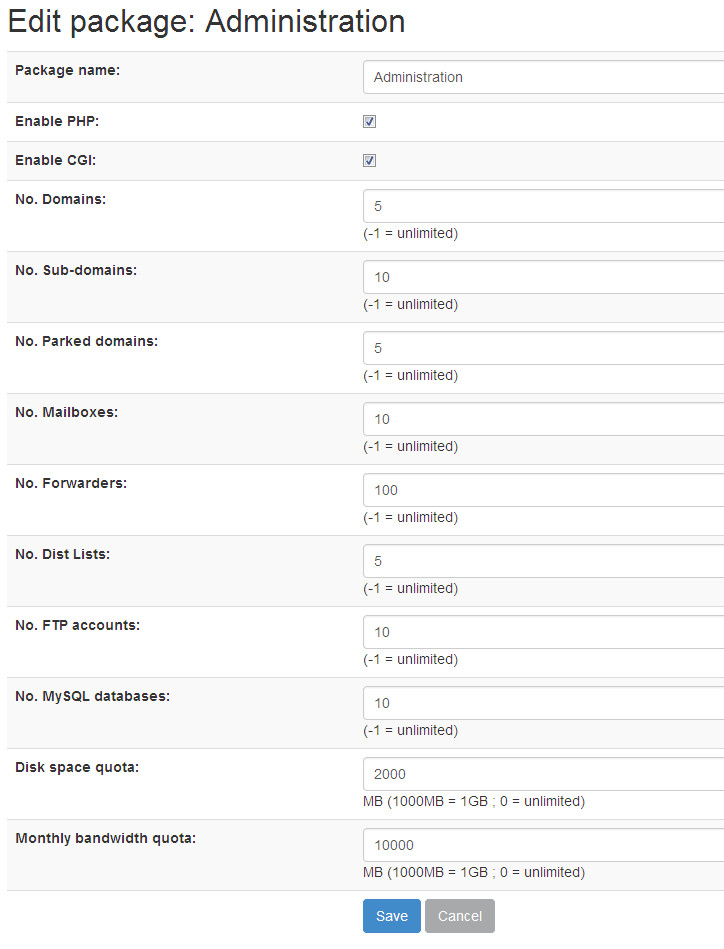This screenshot has width=724, height=949.
Task: Save the package changes
Action: click(x=392, y=916)
